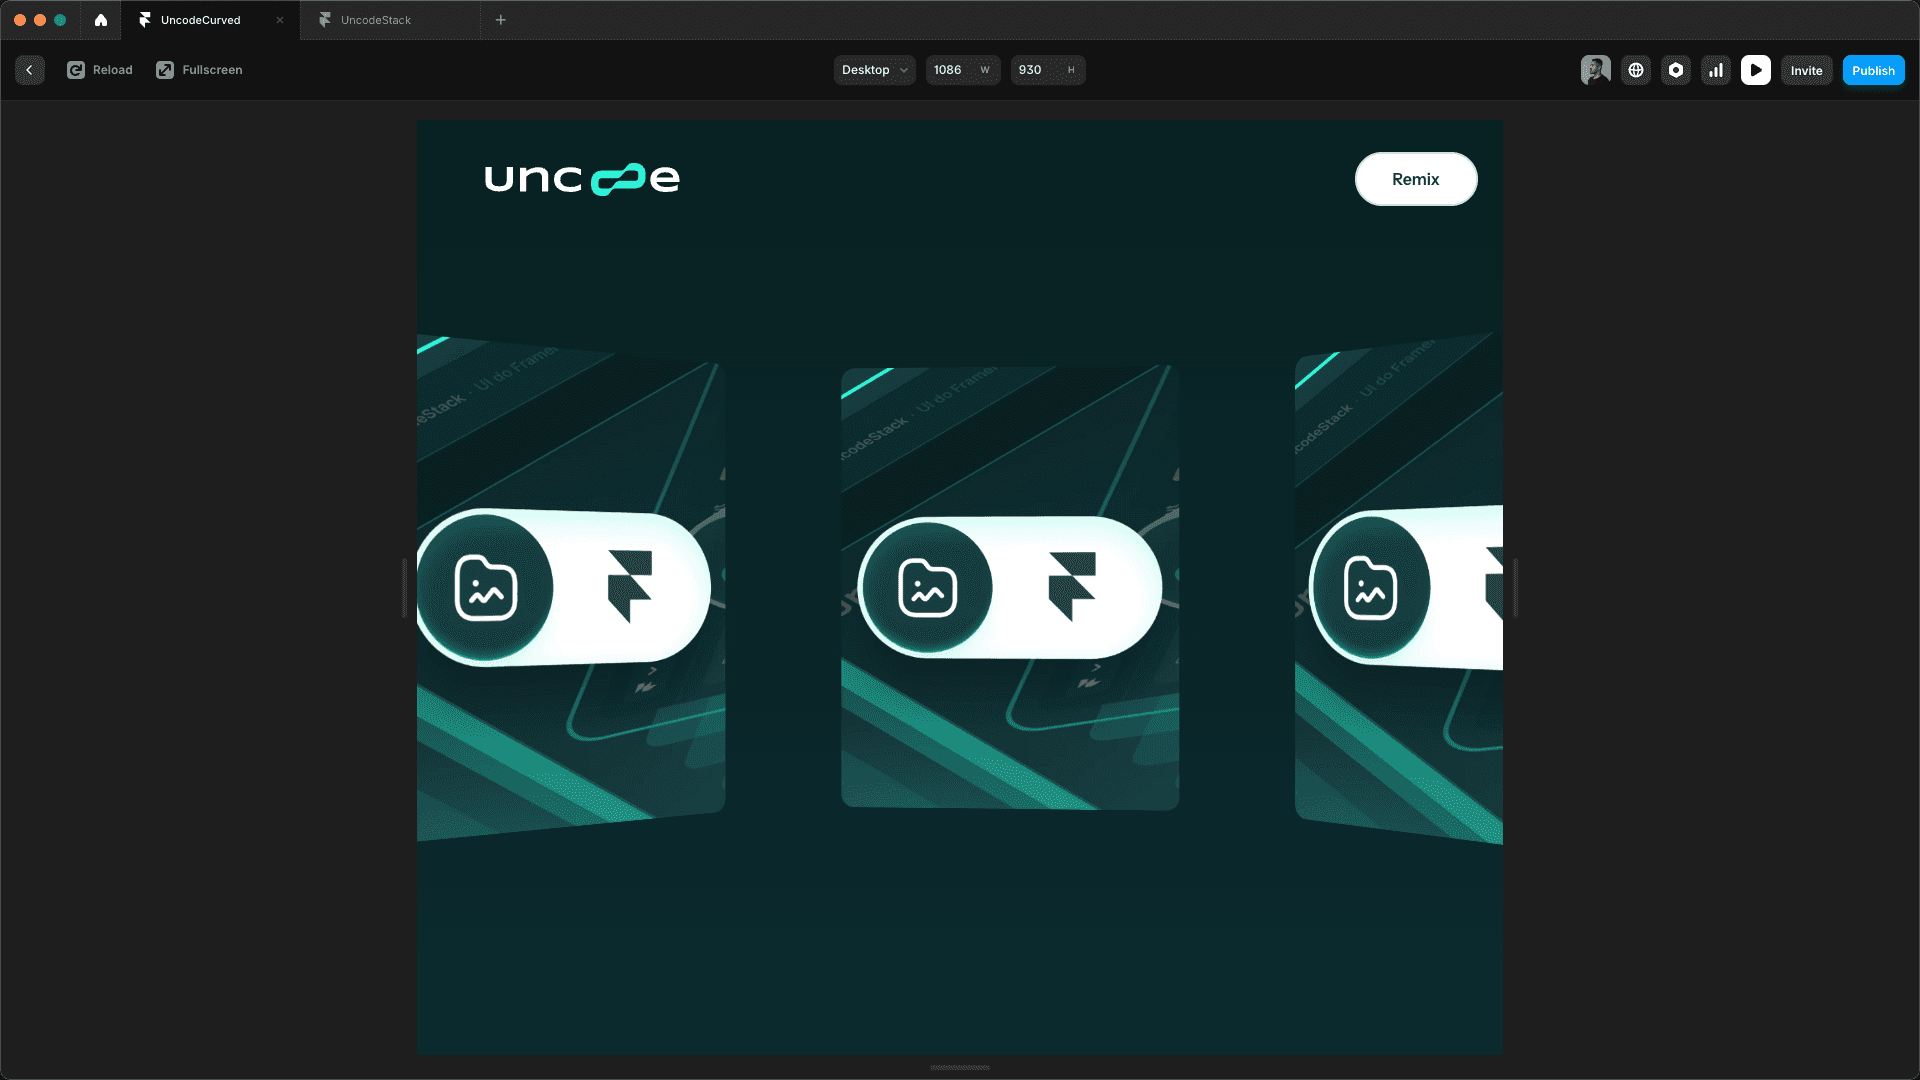1920x1080 pixels.
Task: Click the Play preview button
Action: tap(1756, 70)
